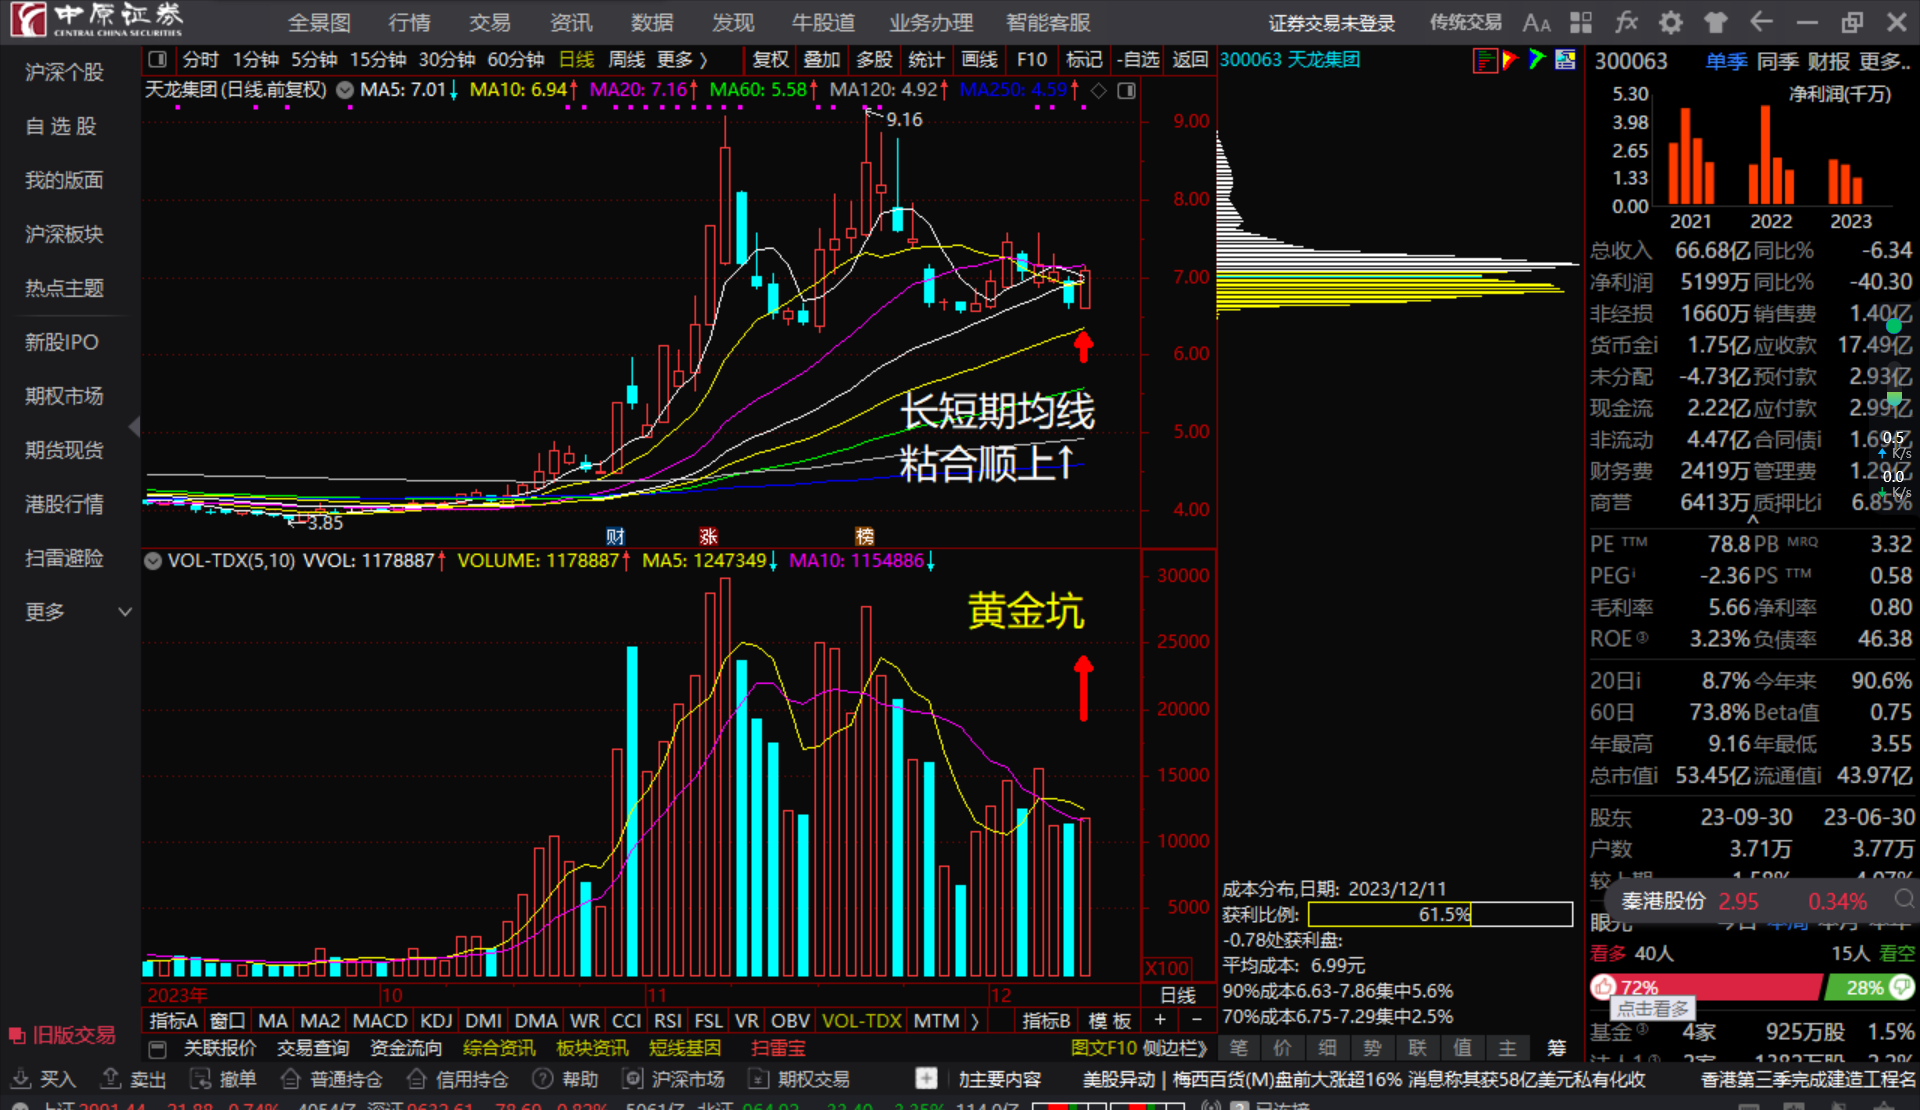The height and width of the screenshot is (1110, 1920).
Task: Open the 资讯 menu
Action: tap(571, 22)
